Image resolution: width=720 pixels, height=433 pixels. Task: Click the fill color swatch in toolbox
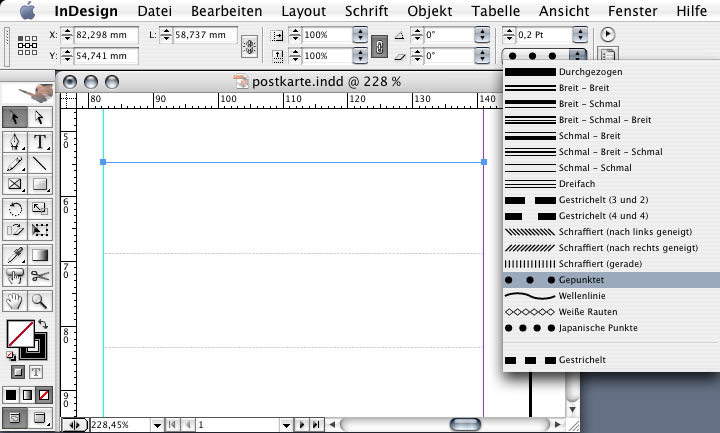(x=18, y=331)
